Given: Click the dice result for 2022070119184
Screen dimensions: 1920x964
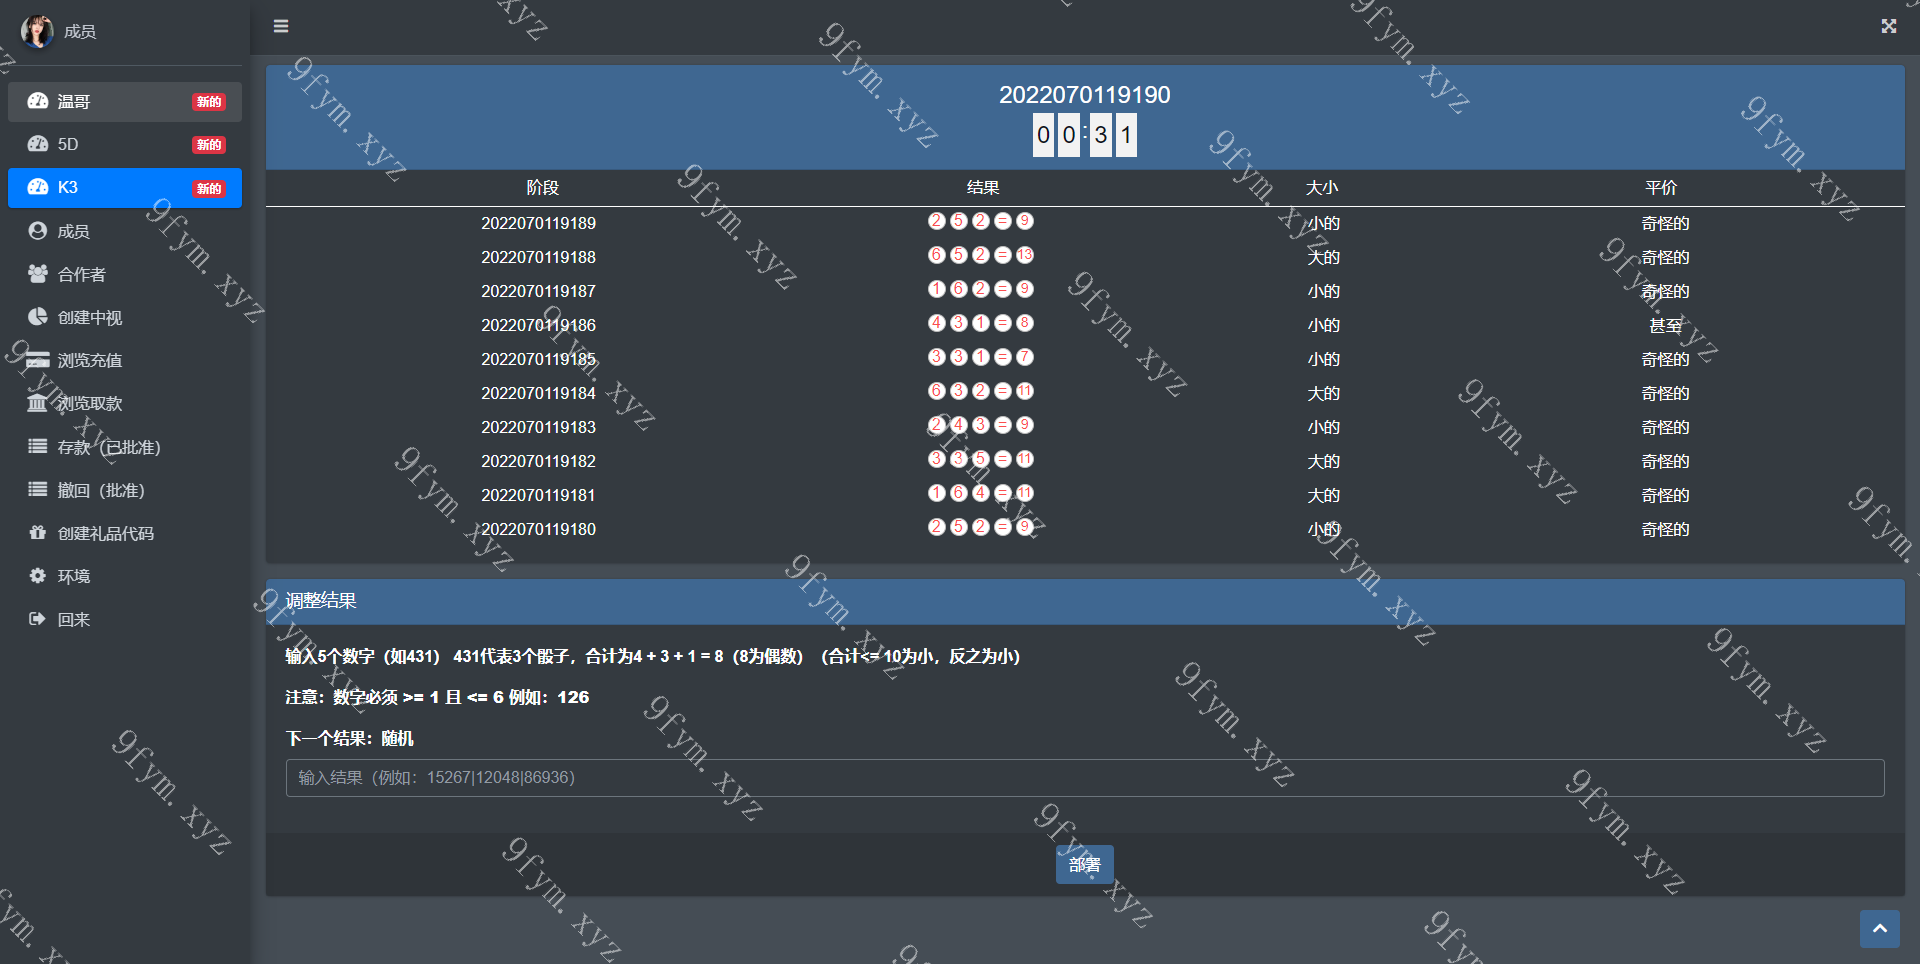Looking at the screenshot, I should (981, 391).
